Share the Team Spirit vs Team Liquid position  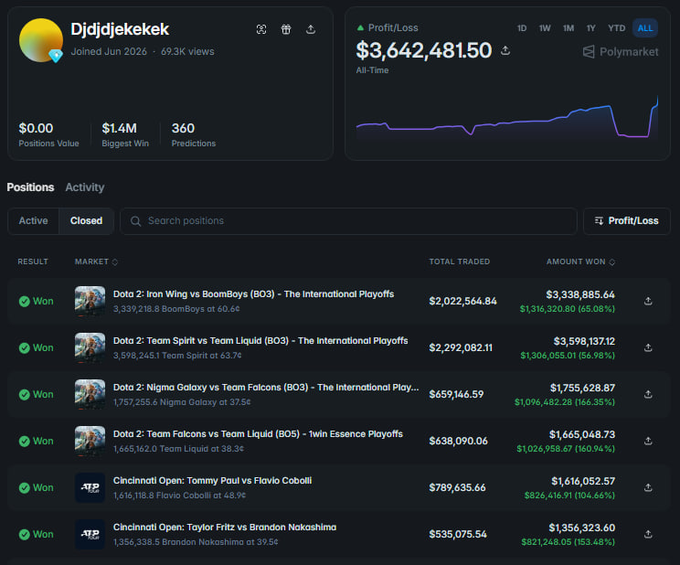(648, 348)
